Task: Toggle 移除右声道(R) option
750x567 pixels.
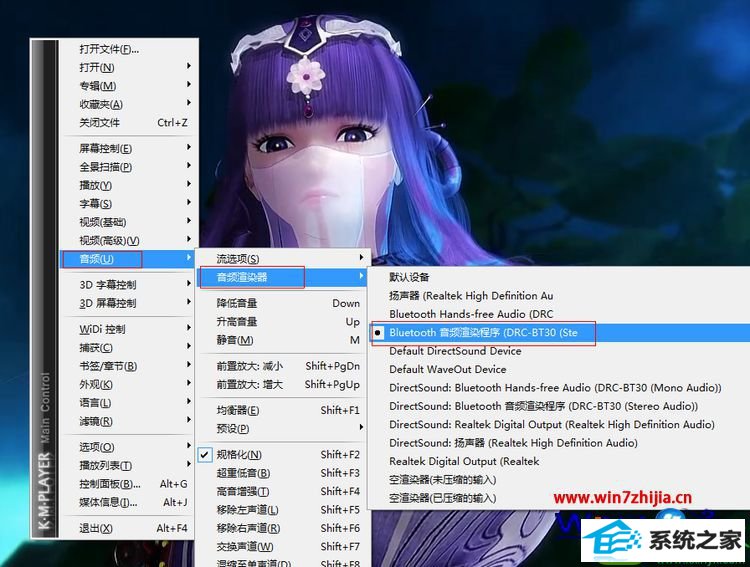Action: [282, 528]
